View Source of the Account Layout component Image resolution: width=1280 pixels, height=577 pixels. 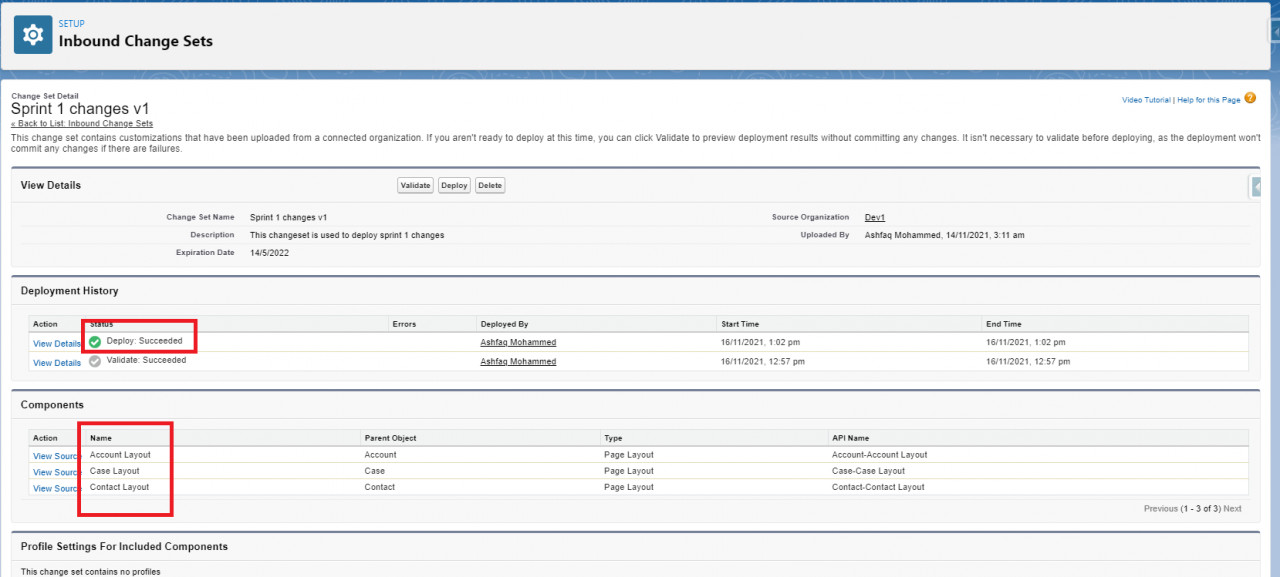click(56, 455)
